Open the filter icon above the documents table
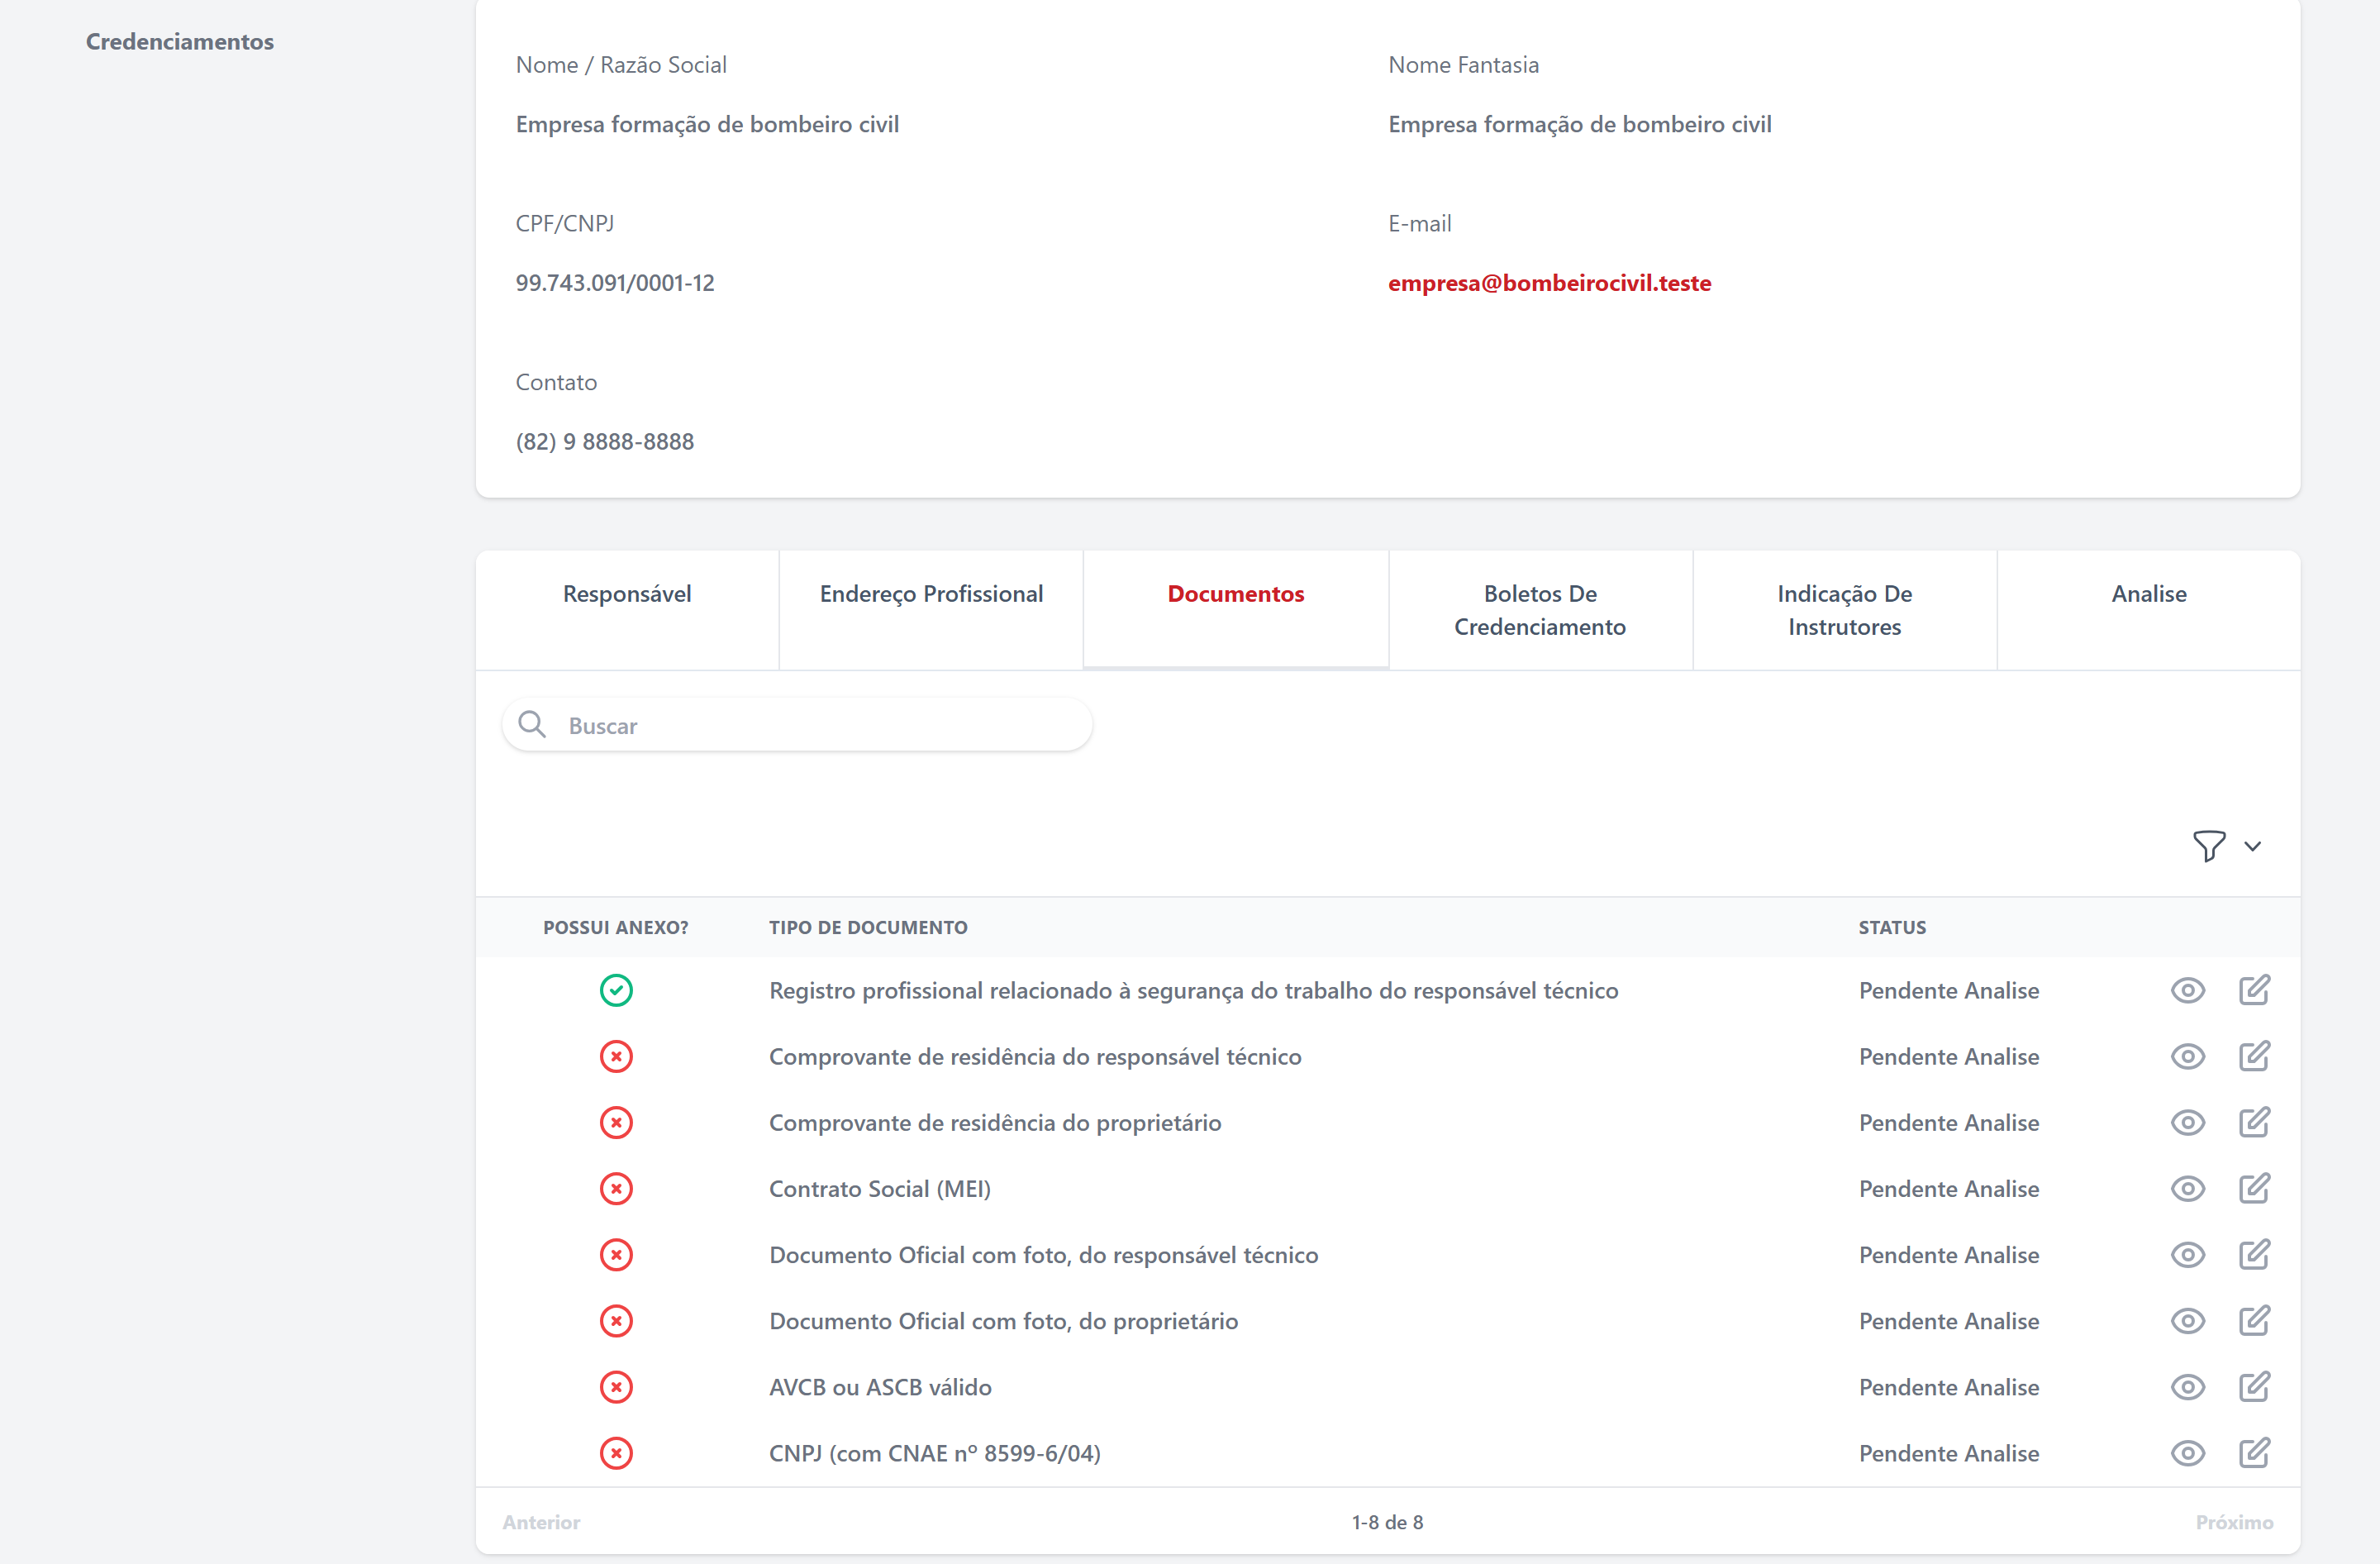 tap(2210, 845)
